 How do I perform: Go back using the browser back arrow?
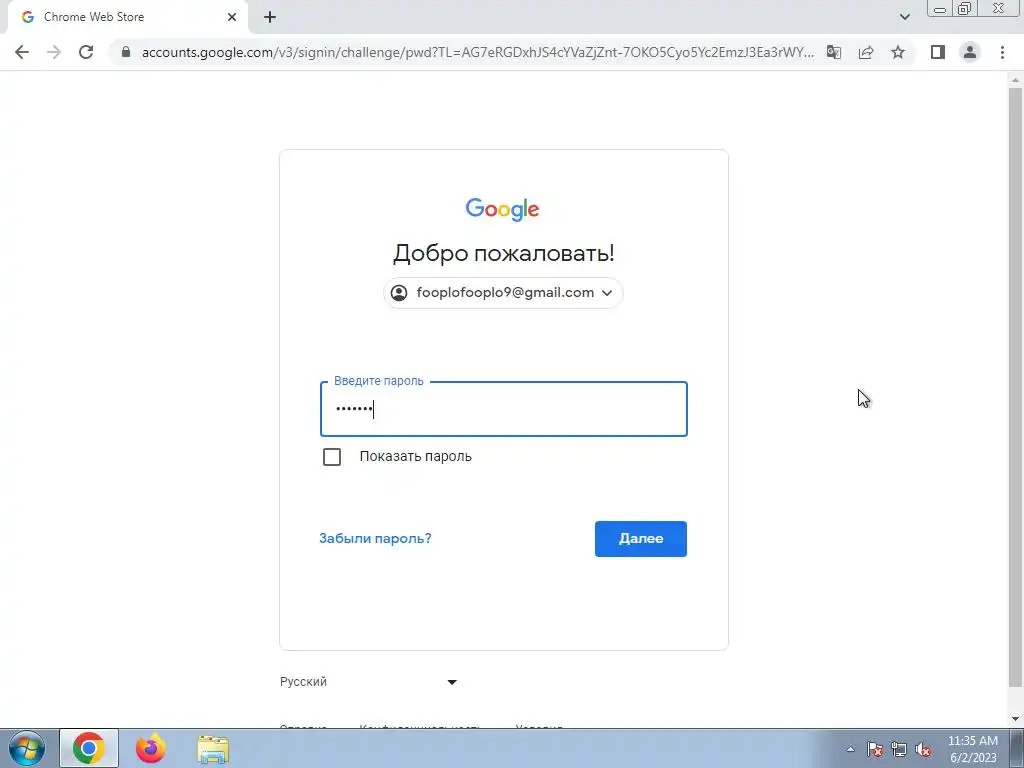click(x=22, y=52)
